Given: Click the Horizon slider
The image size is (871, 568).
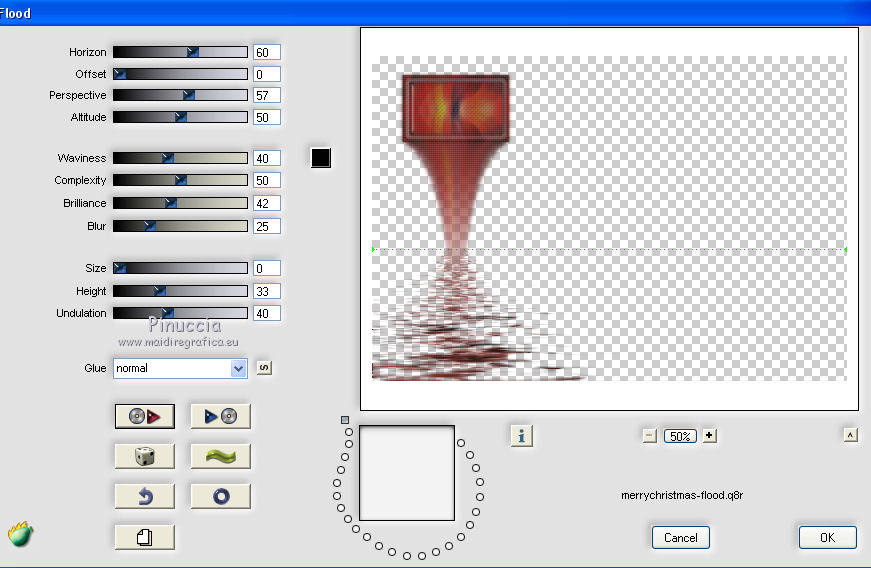Looking at the screenshot, I should coord(181,52).
